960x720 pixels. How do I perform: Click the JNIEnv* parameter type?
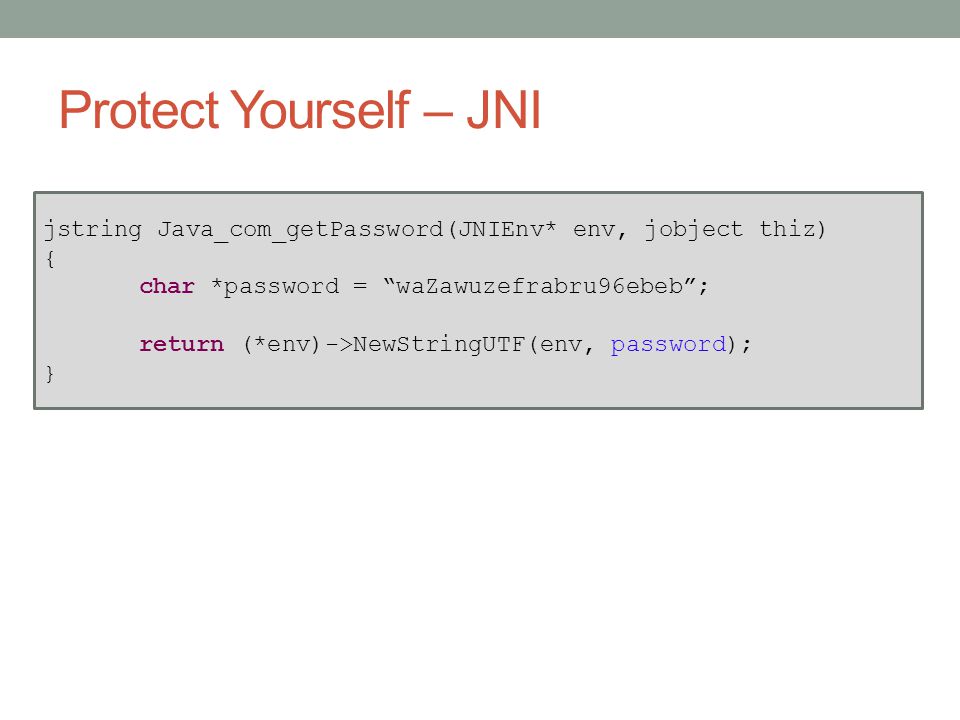pyautogui.click(x=507, y=229)
